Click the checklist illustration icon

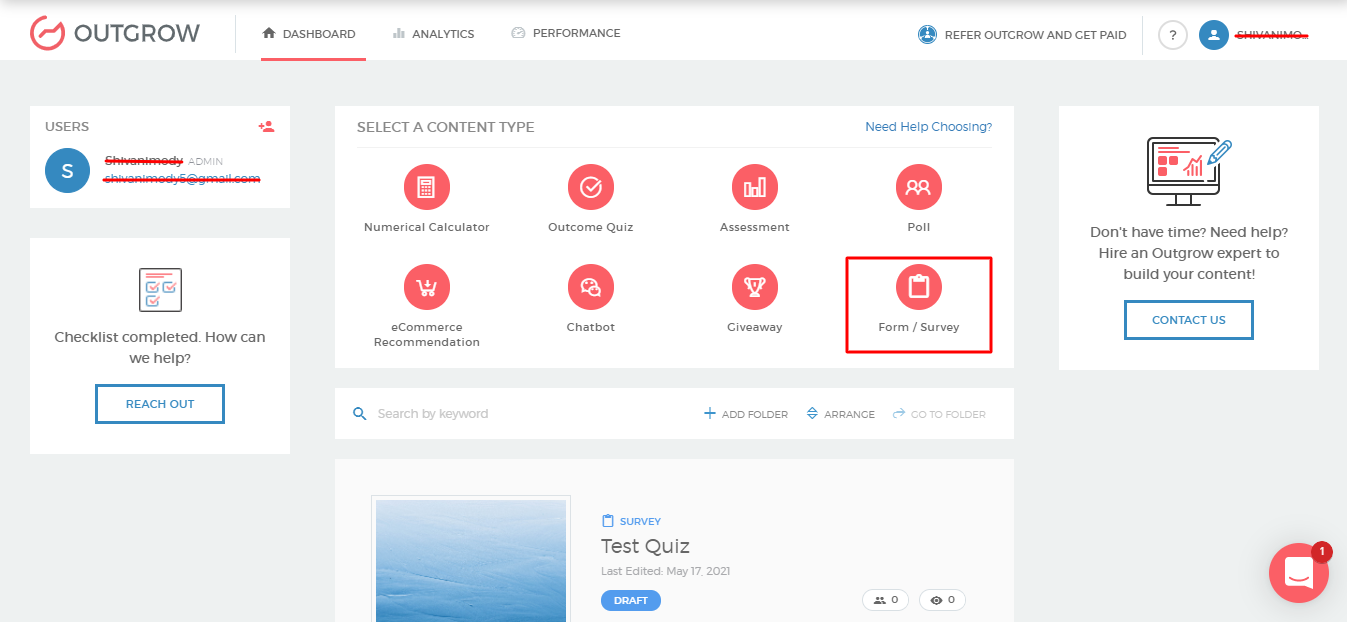(x=160, y=290)
